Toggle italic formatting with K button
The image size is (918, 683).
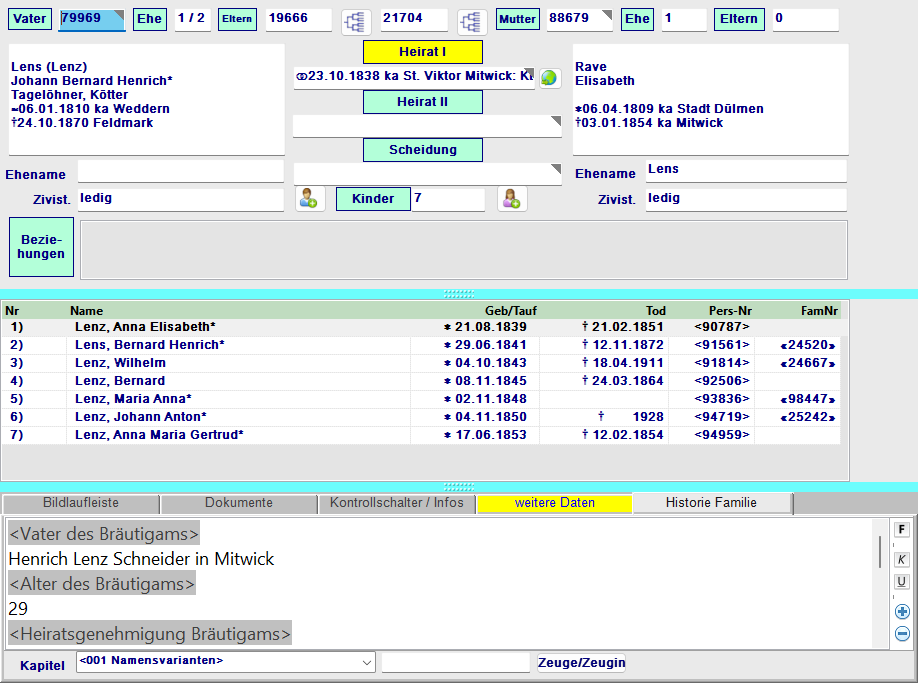(901, 560)
